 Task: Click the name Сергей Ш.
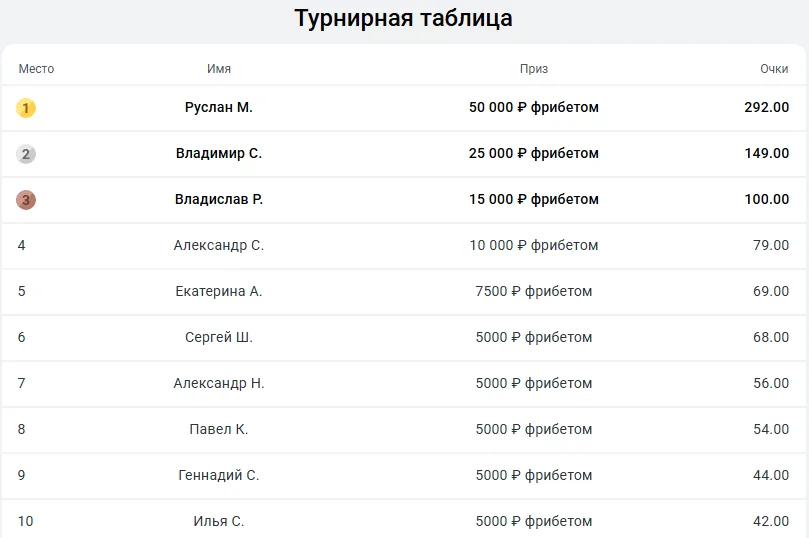coord(219,337)
